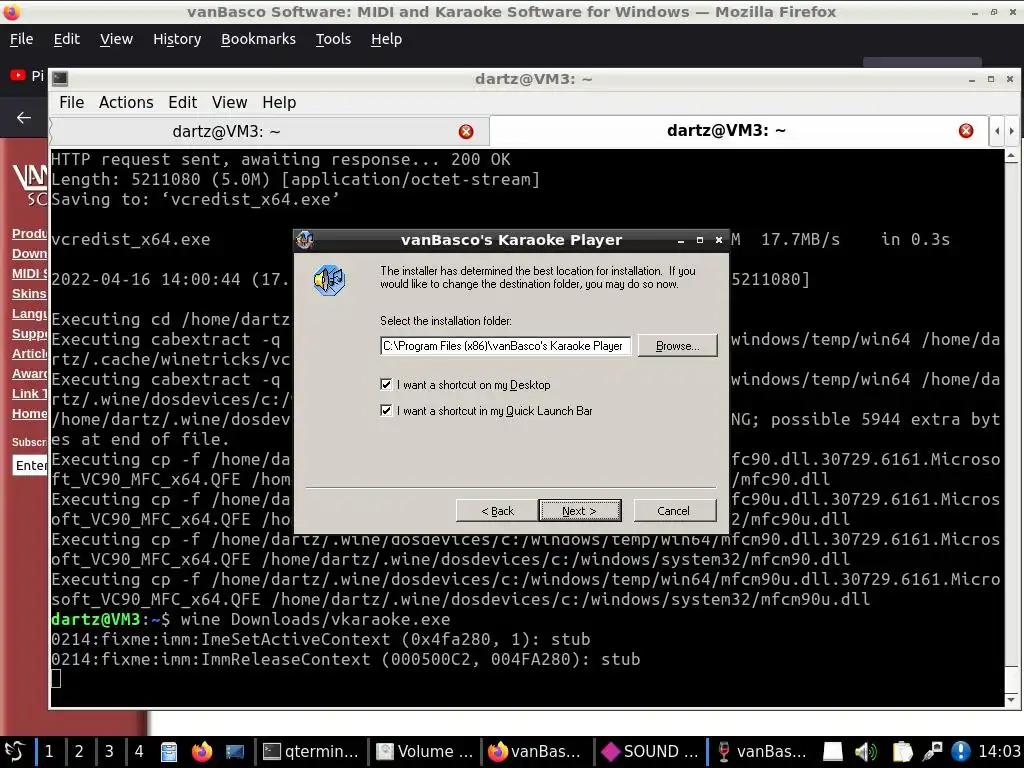Activate the SOUND taskbar entry
This screenshot has width=1024, height=768.
pos(650,752)
